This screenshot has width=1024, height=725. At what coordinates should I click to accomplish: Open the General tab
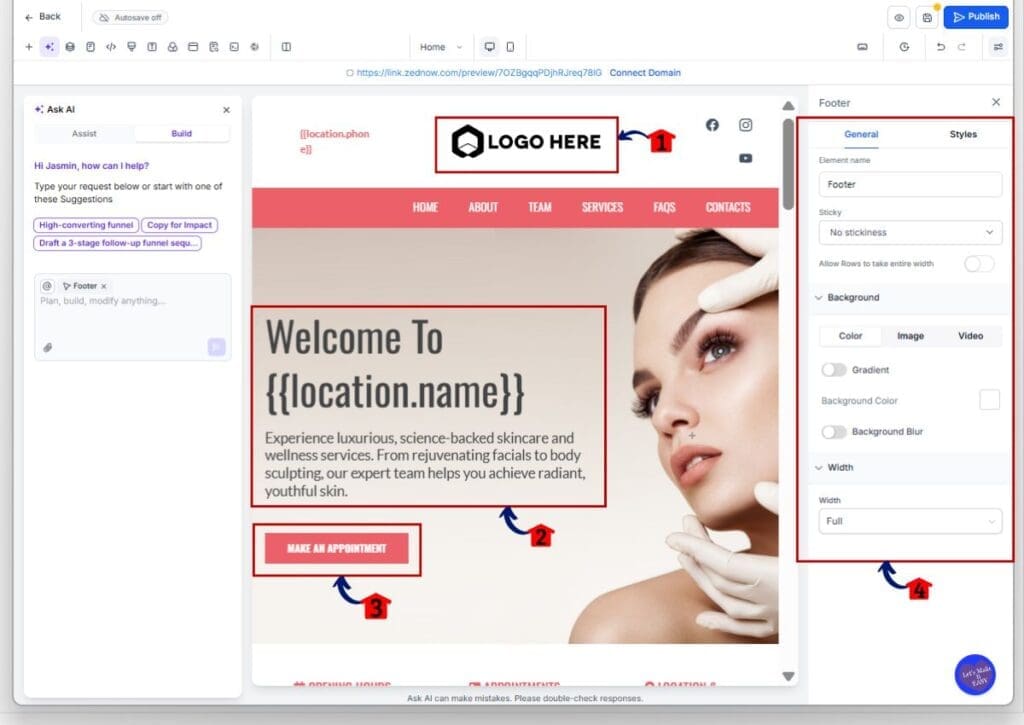861,134
